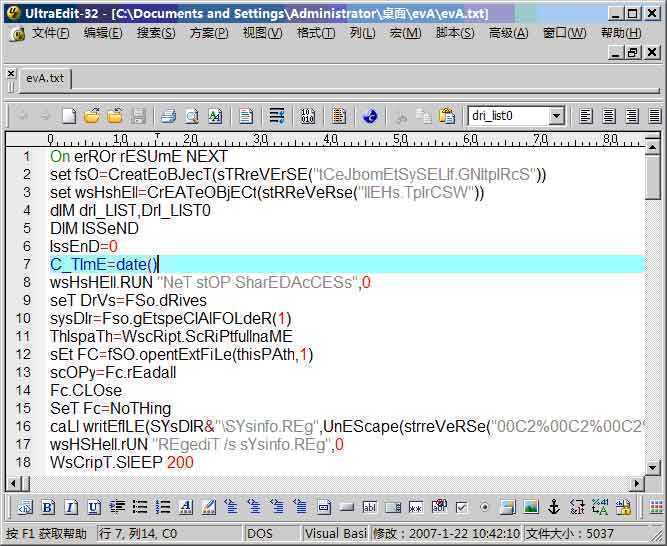Click the HTML Bold B icon
Image resolution: width=667 pixels, height=546 pixels.
click(48, 507)
